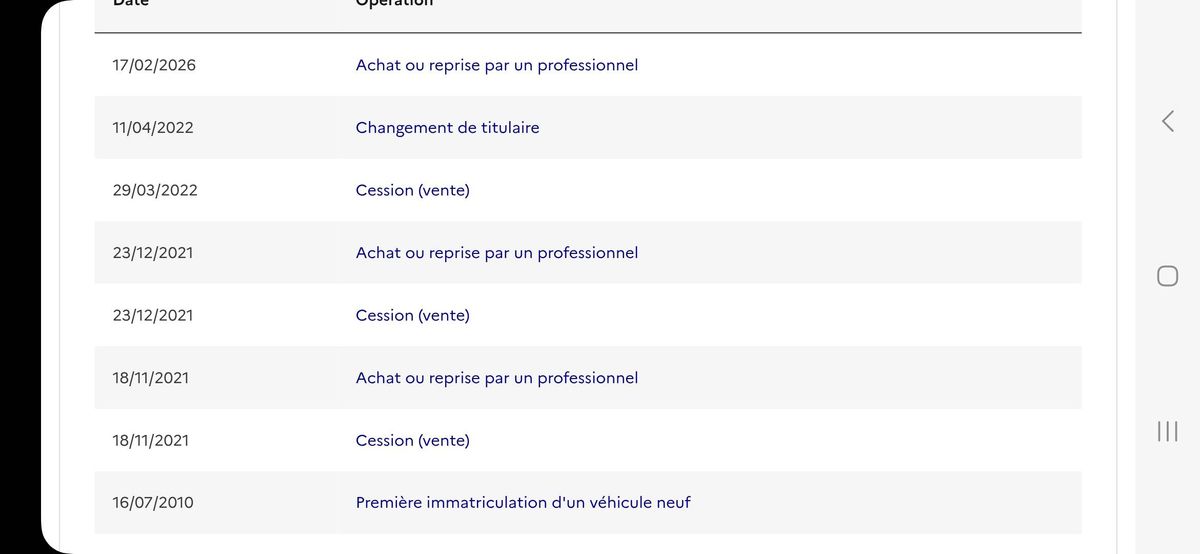
Task: Click the date 11/04/2022 cell
Action: tap(153, 128)
